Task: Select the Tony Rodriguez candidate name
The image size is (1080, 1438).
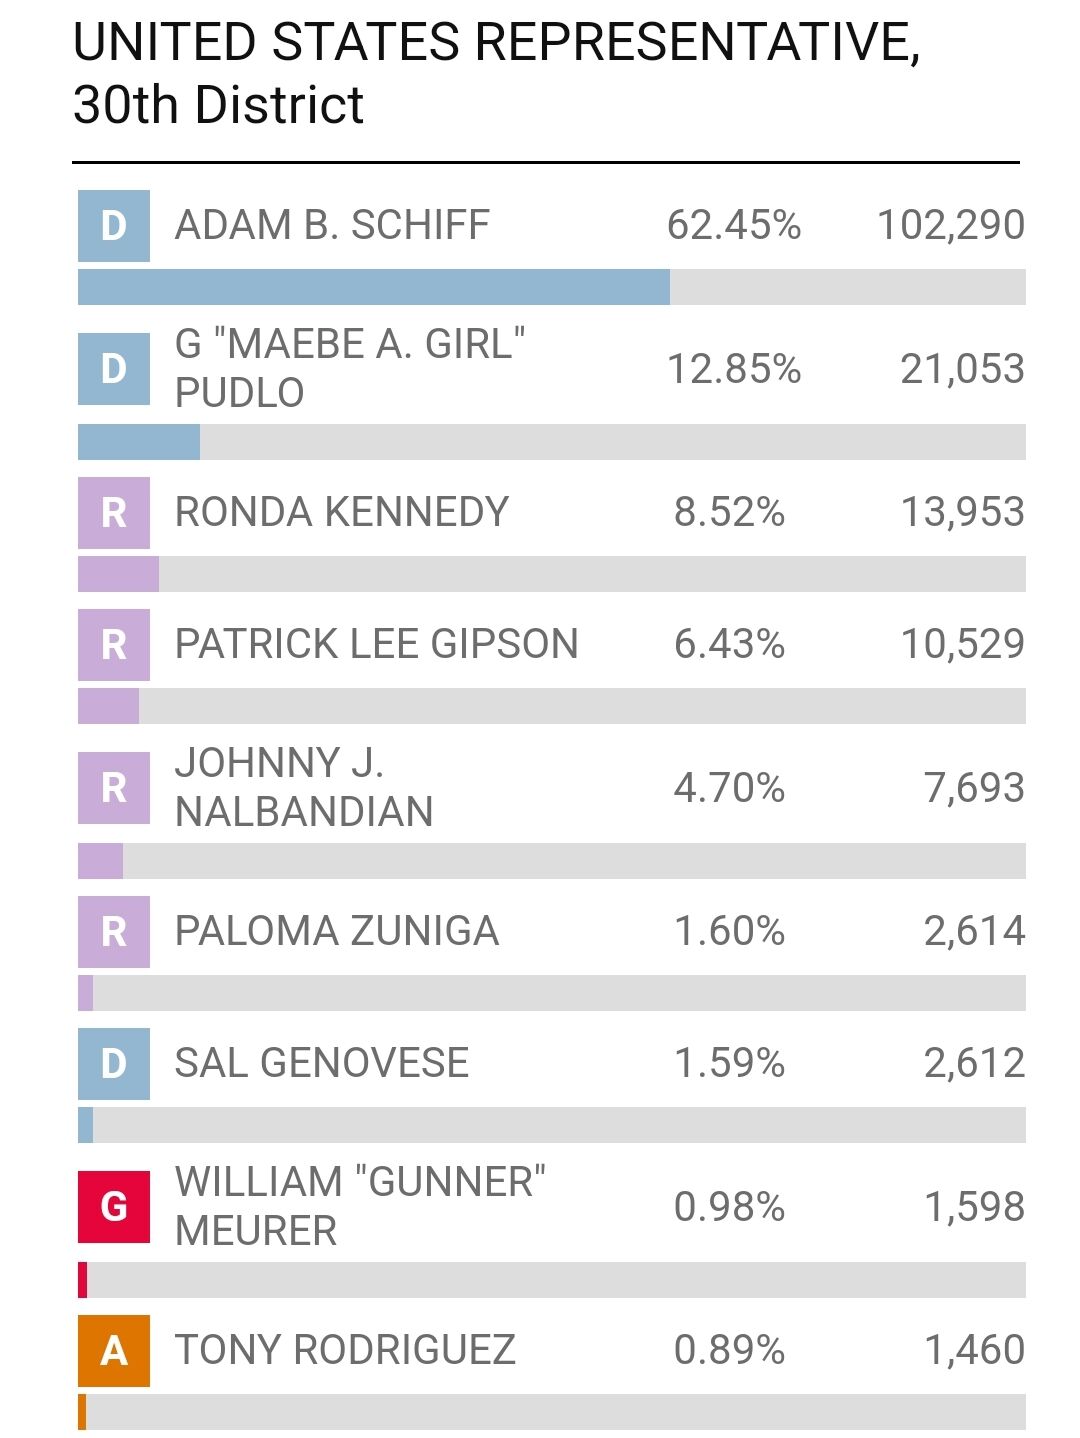Action: [x=345, y=1351]
